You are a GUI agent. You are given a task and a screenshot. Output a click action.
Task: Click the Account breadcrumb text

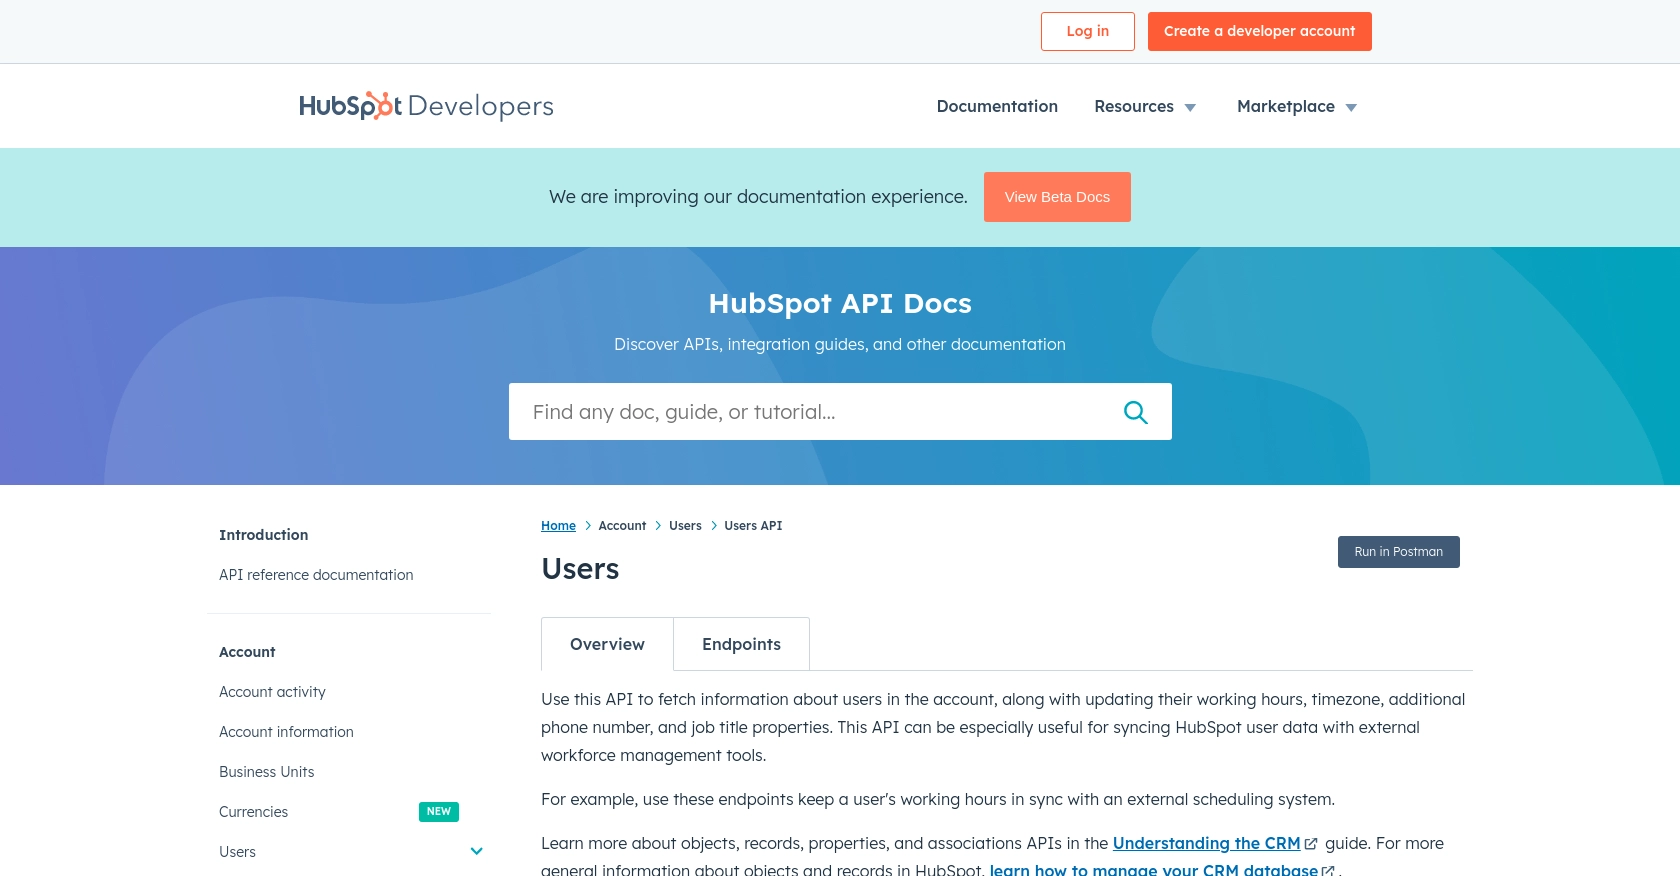pos(622,526)
